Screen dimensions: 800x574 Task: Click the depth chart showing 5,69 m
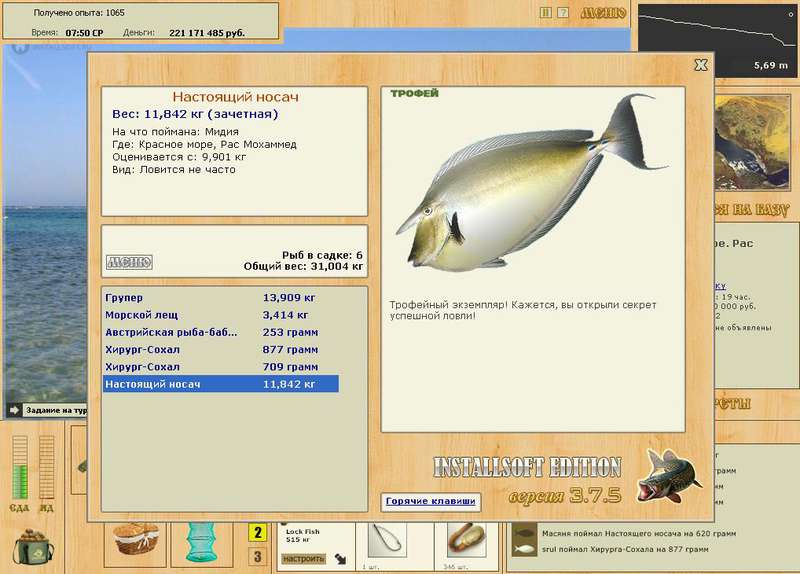717,41
